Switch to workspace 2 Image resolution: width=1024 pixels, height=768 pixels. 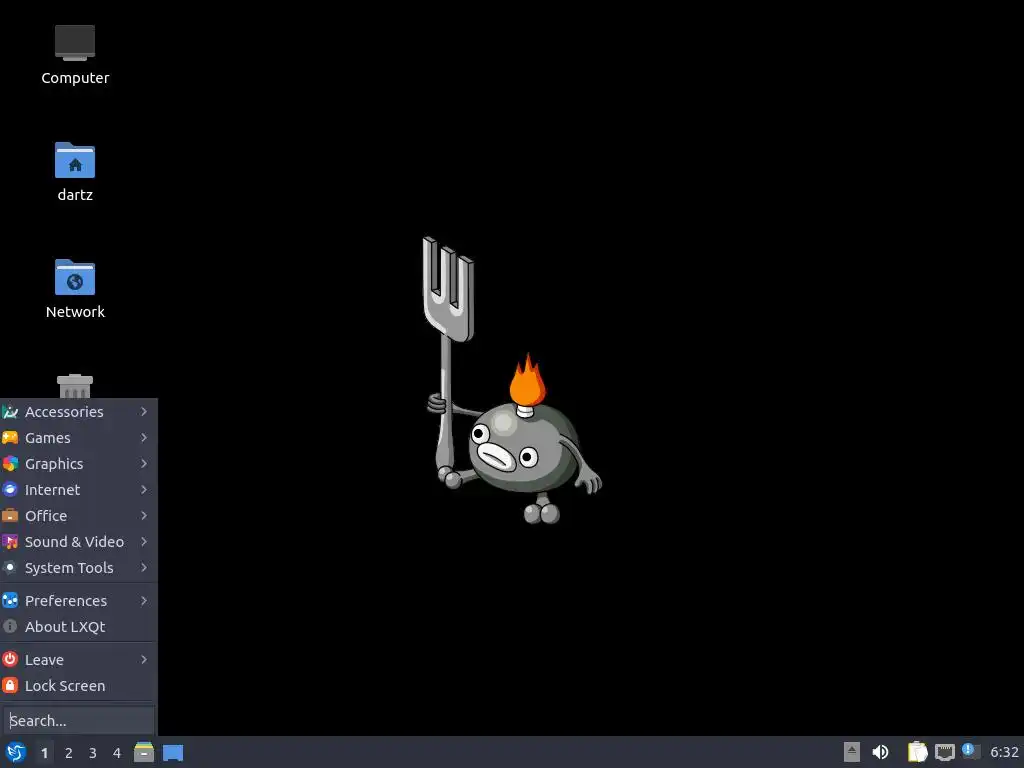point(69,753)
